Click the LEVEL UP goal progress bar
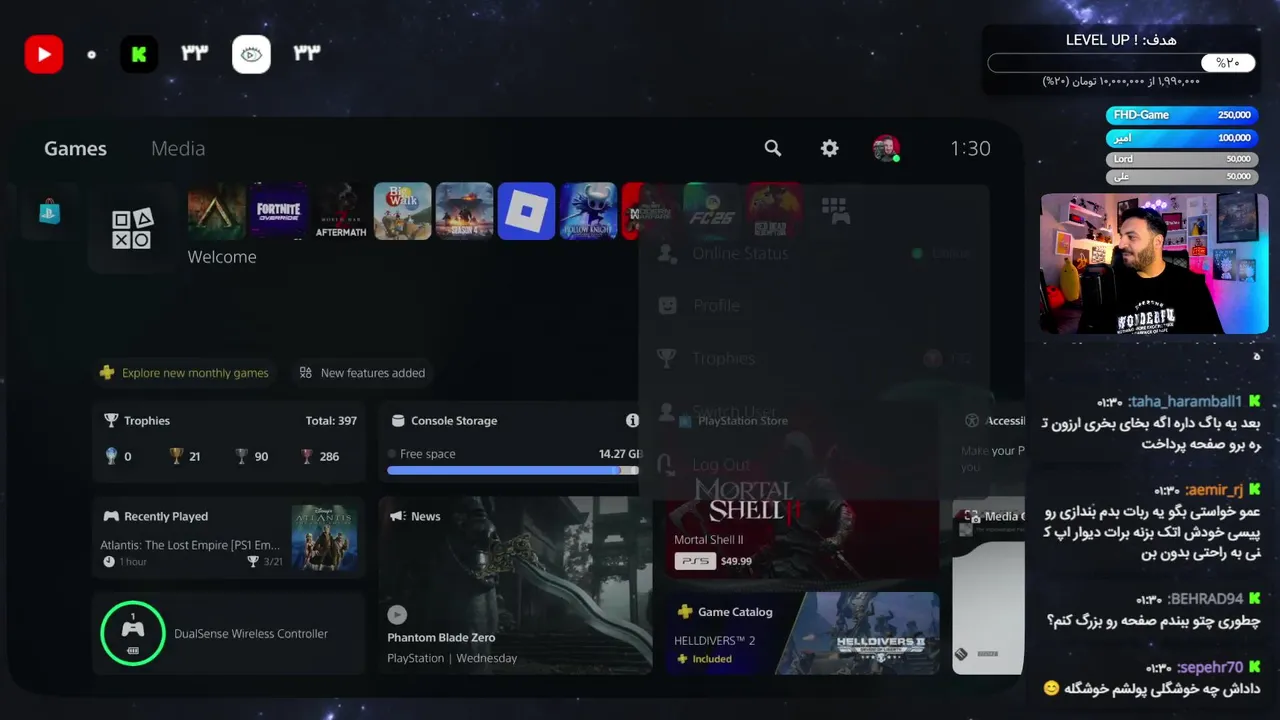Image resolution: width=1280 pixels, height=720 pixels. pos(1121,63)
